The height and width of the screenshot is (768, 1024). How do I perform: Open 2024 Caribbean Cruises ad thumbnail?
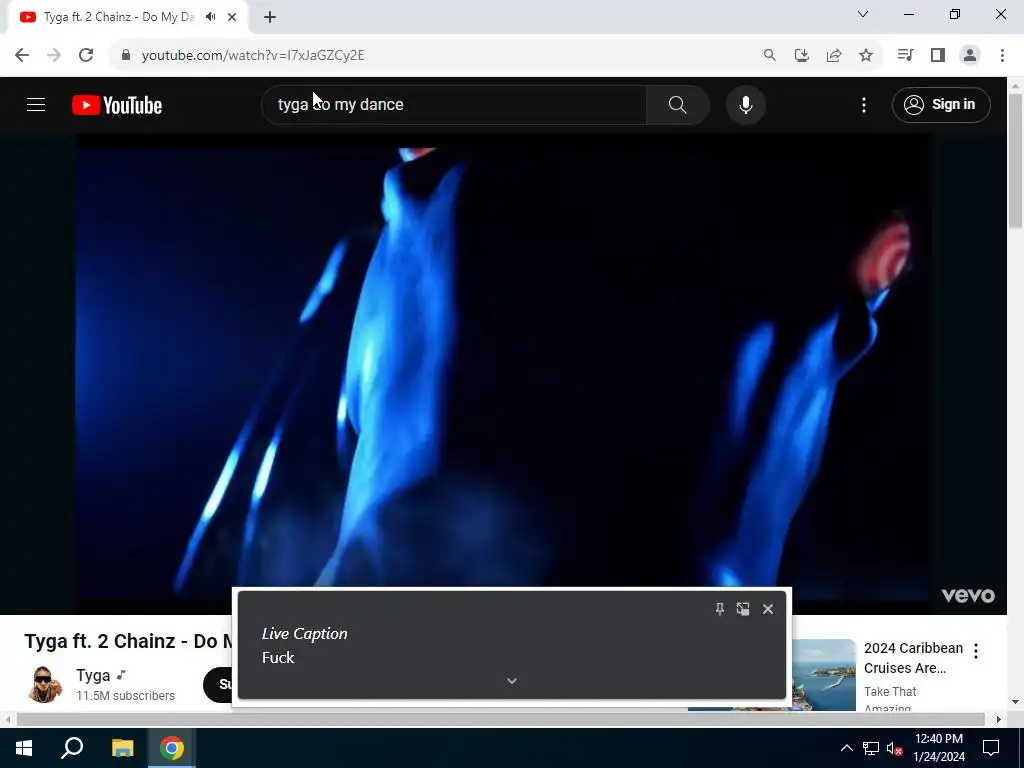[823, 675]
